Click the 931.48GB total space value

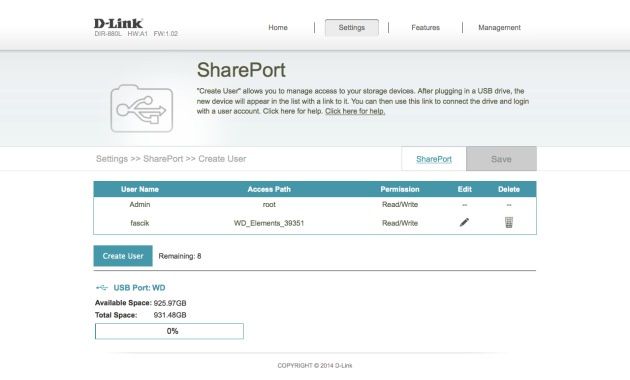pyautogui.click(x=170, y=315)
